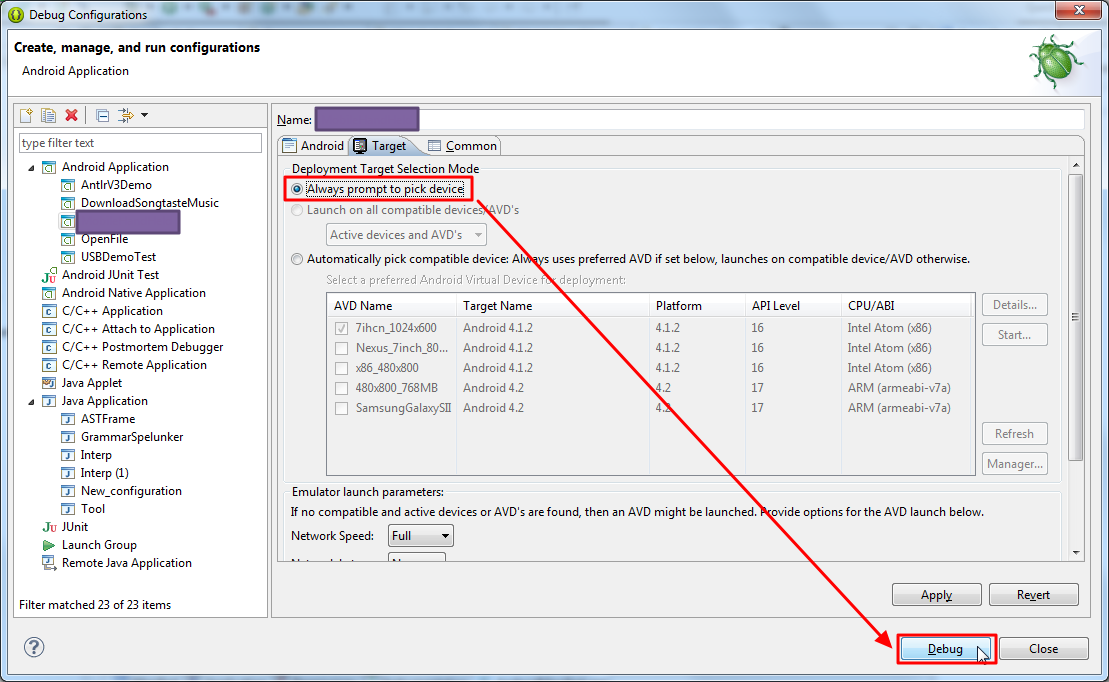Image resolution: width=1109 pixels, height=682 pixels.
Task: Switch to the Target tab
Action: point(381,146)
